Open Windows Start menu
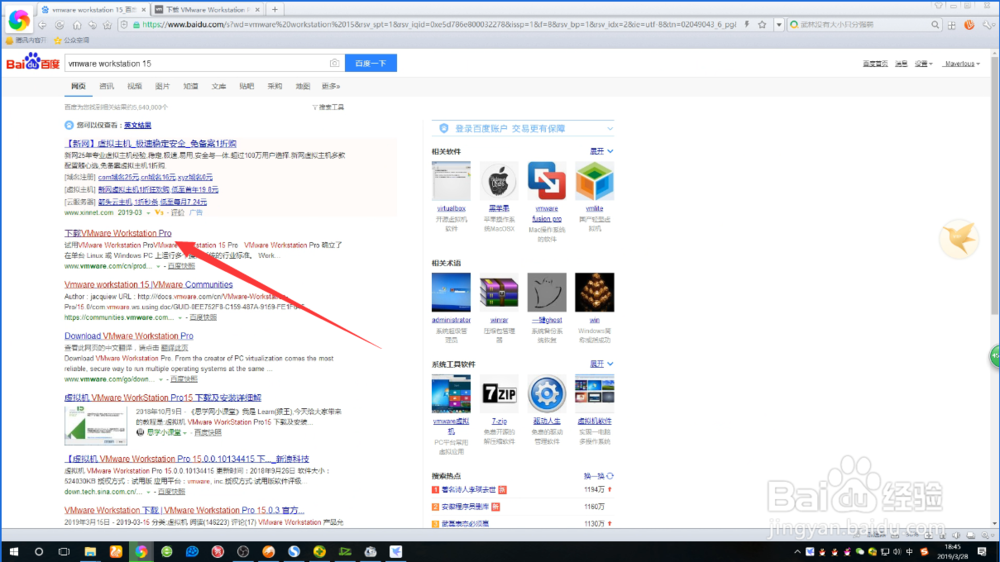 click(13, 552)
